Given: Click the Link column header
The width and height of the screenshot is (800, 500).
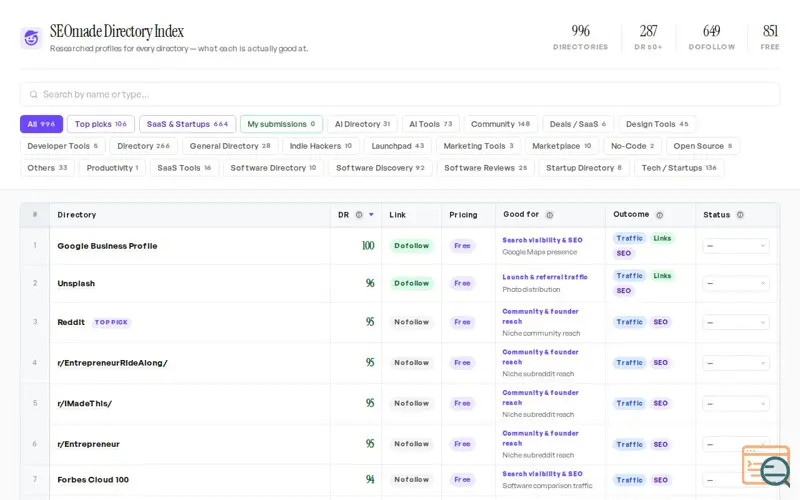Looking at the screenshot, I should coord(397,215).
